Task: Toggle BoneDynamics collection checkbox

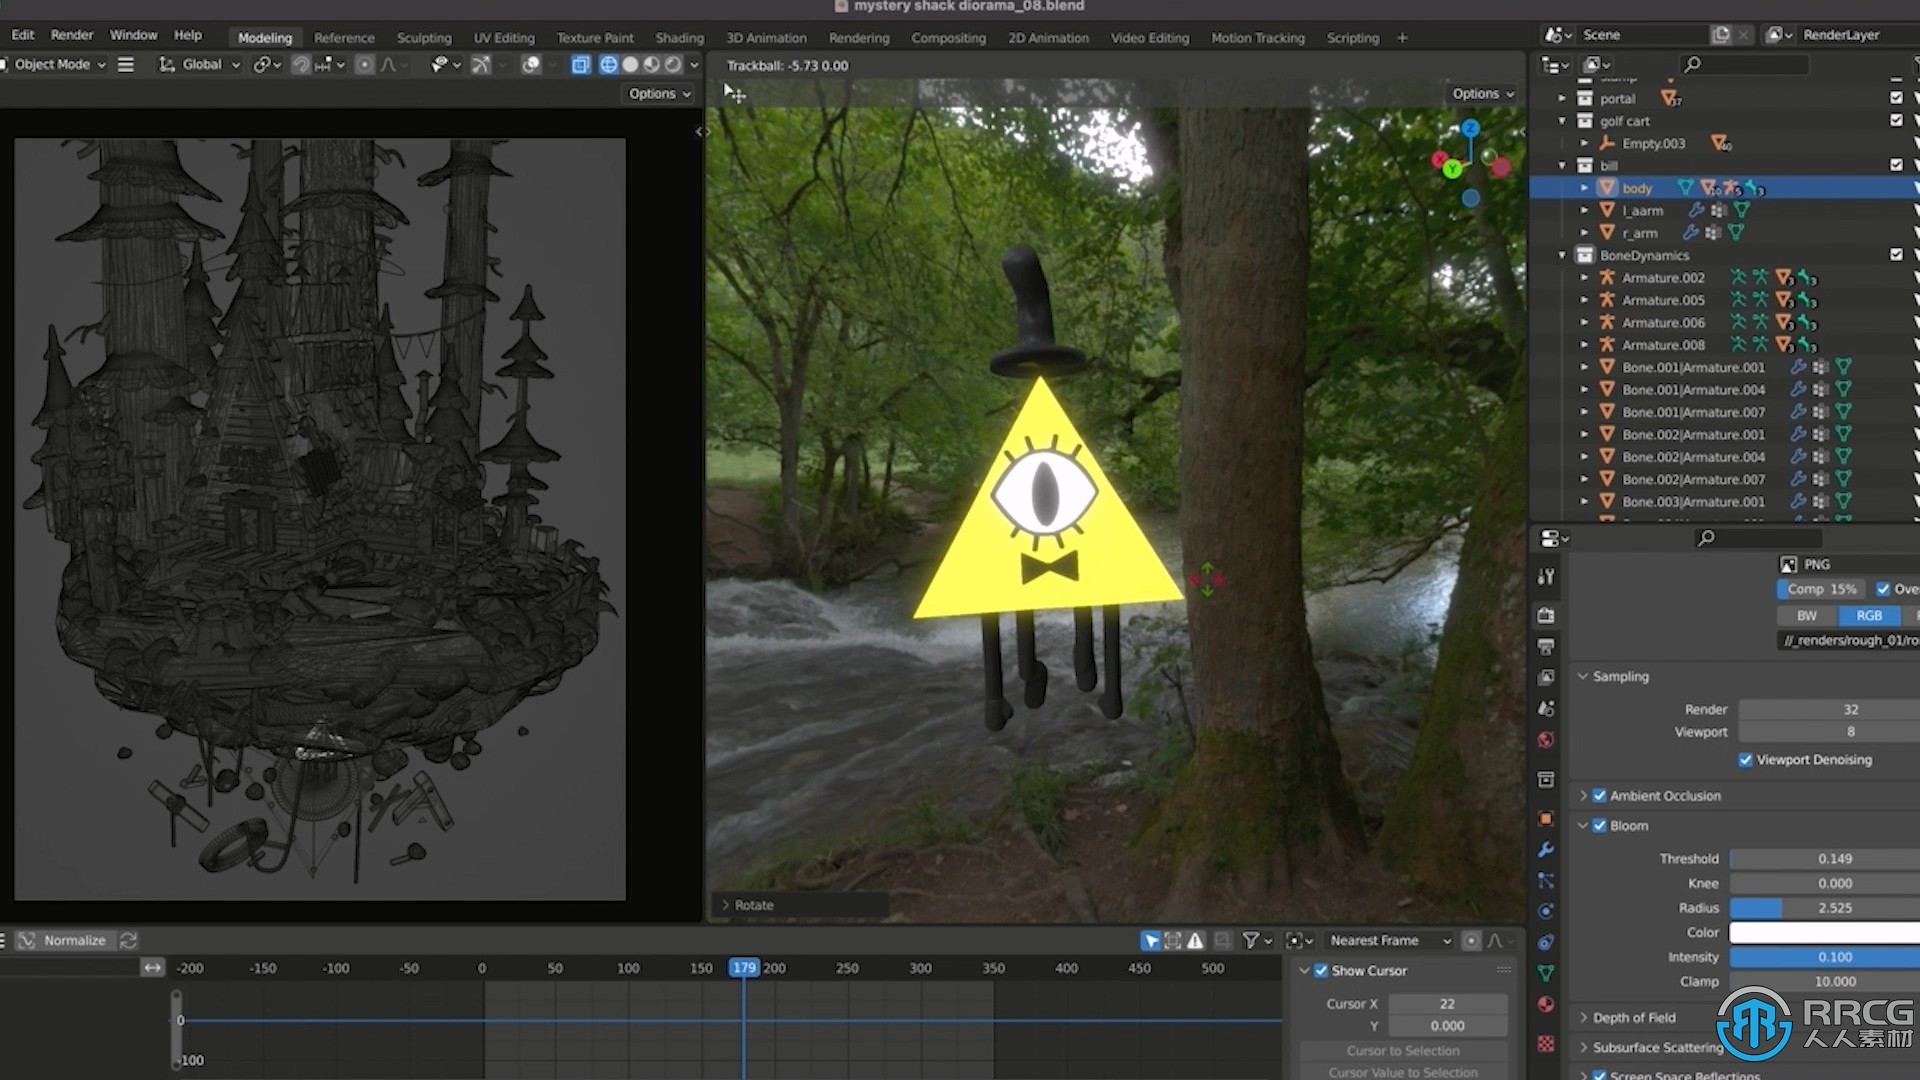Action: (1896, 255)
